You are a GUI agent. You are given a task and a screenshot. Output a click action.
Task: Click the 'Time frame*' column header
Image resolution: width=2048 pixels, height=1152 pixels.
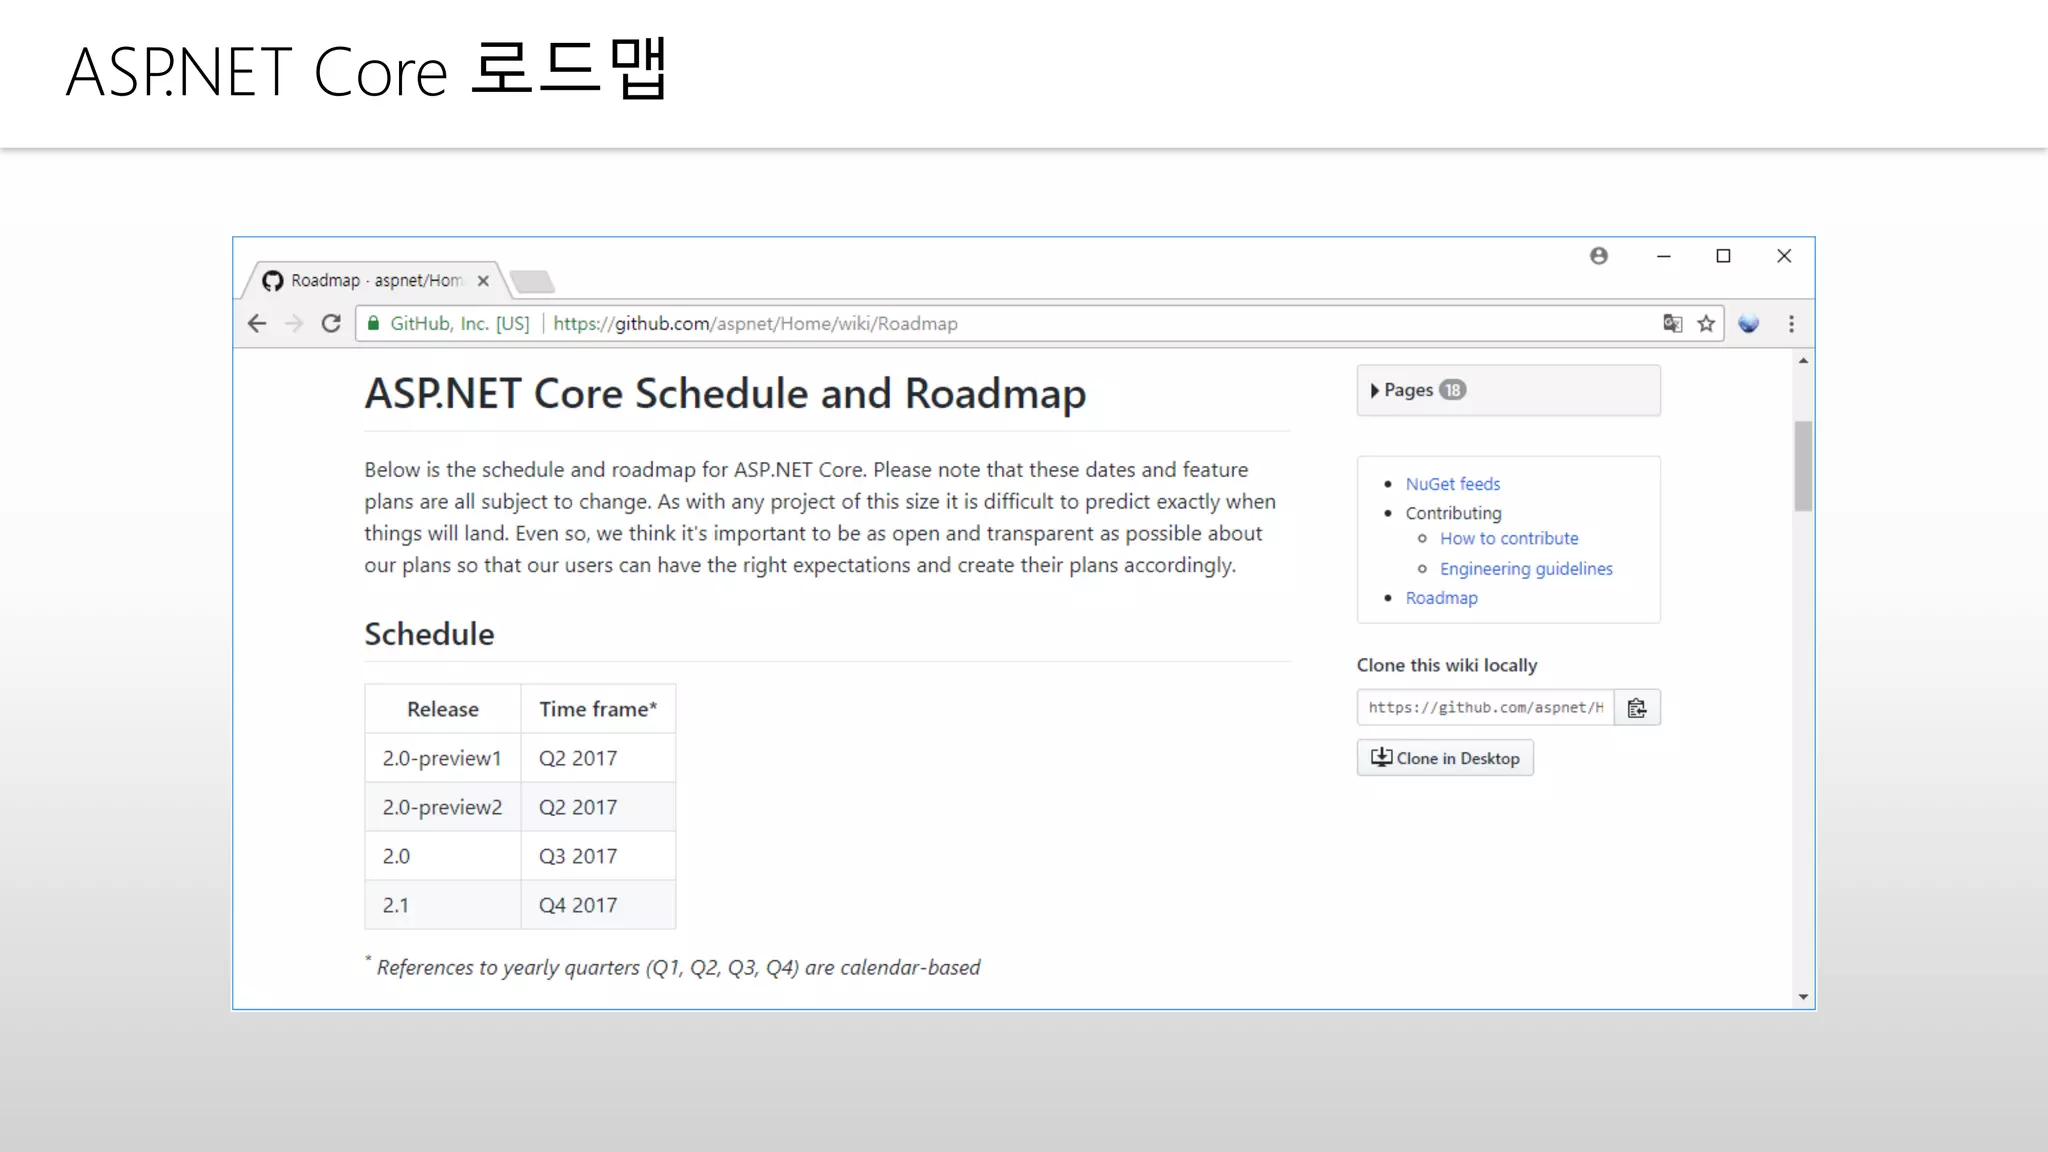tap(598, 709)
